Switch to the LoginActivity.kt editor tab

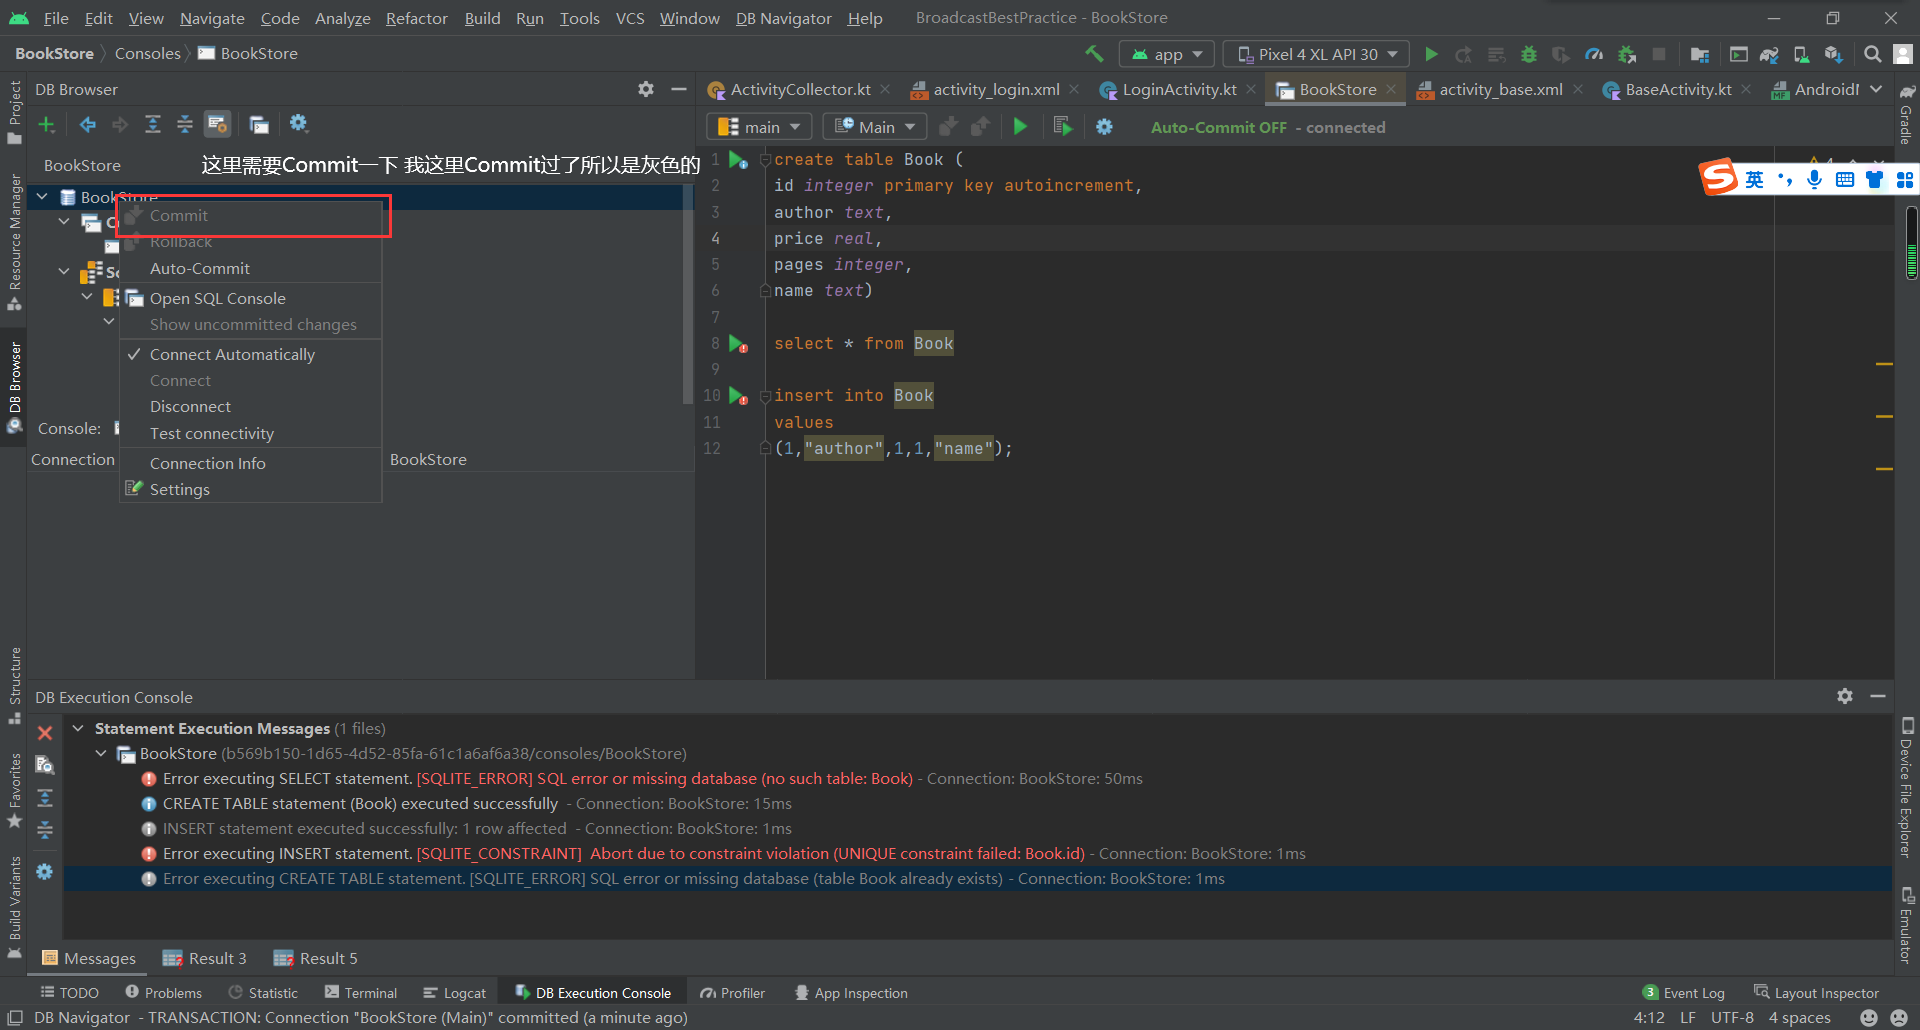click(x=1178, y=90)
